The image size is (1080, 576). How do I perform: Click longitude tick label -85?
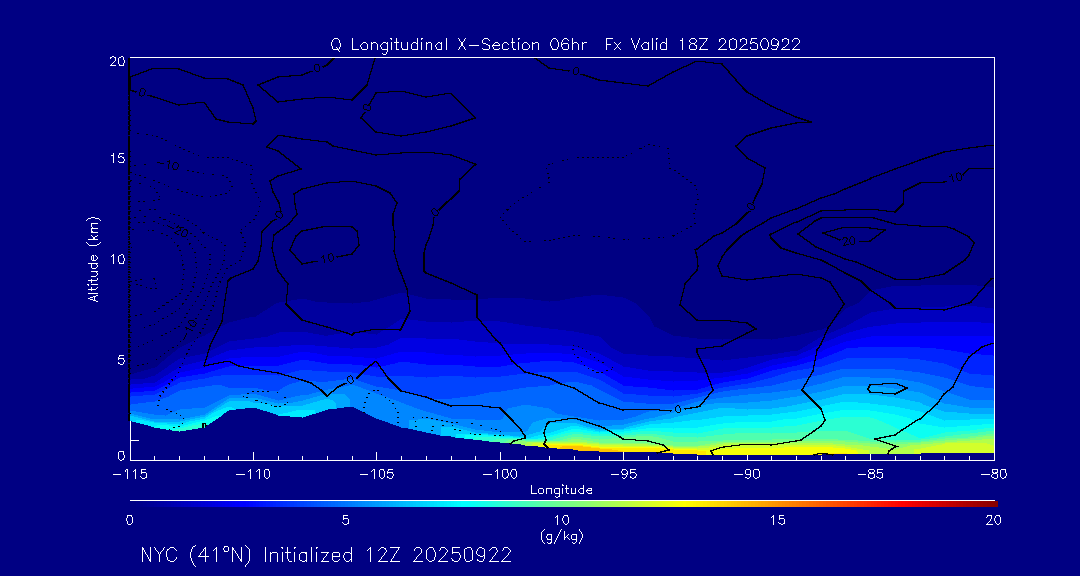[871, 475]
